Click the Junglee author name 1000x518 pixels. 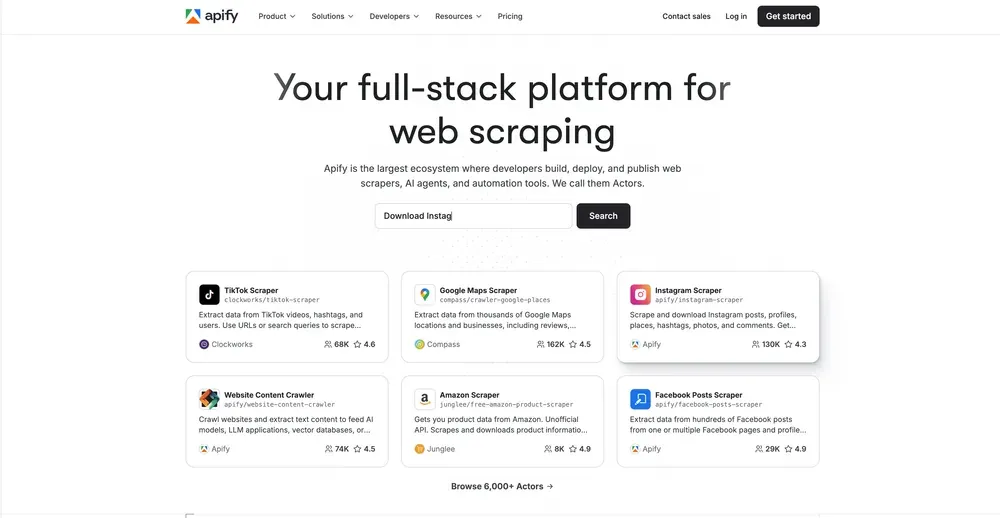pyautogui.click(x=441, y=449)
